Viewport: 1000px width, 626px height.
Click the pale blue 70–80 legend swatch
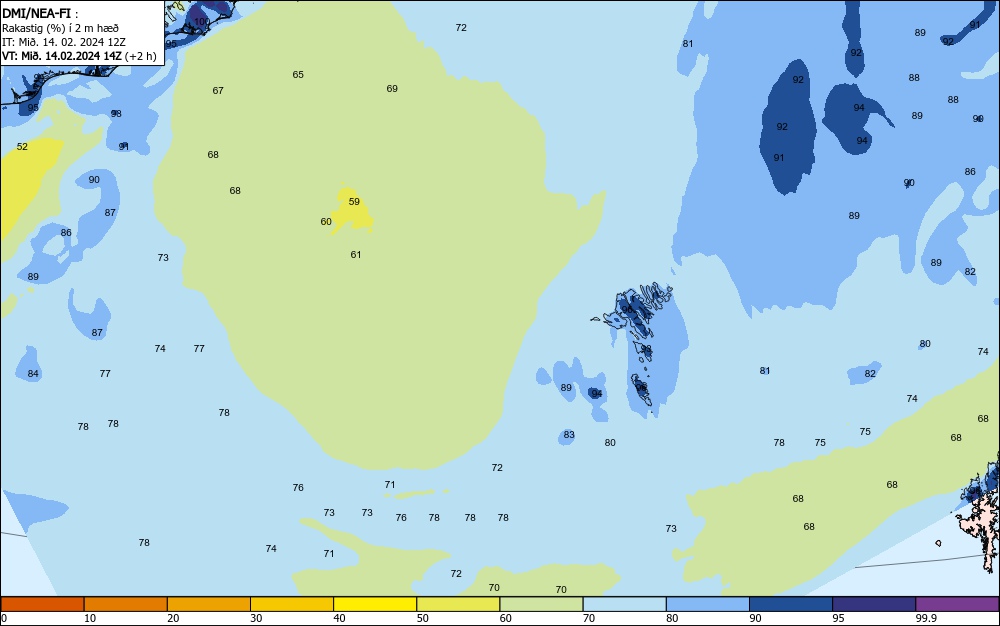pyautogui.click(x=625, y=604)
